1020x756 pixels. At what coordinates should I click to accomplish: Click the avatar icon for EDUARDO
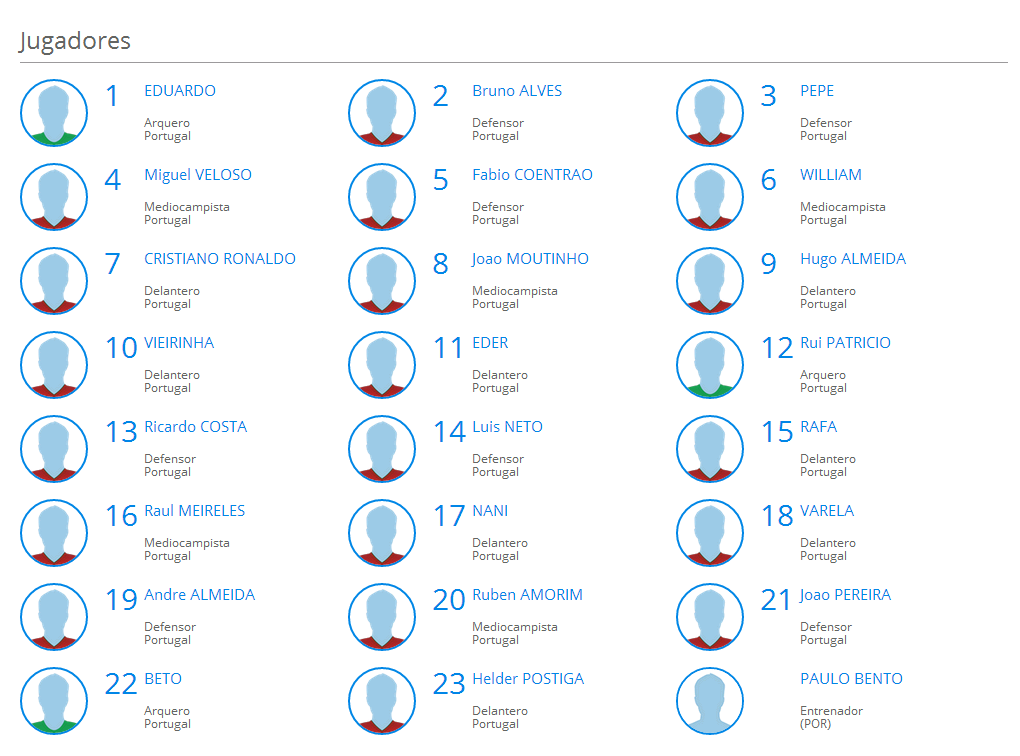click(54, 113)
